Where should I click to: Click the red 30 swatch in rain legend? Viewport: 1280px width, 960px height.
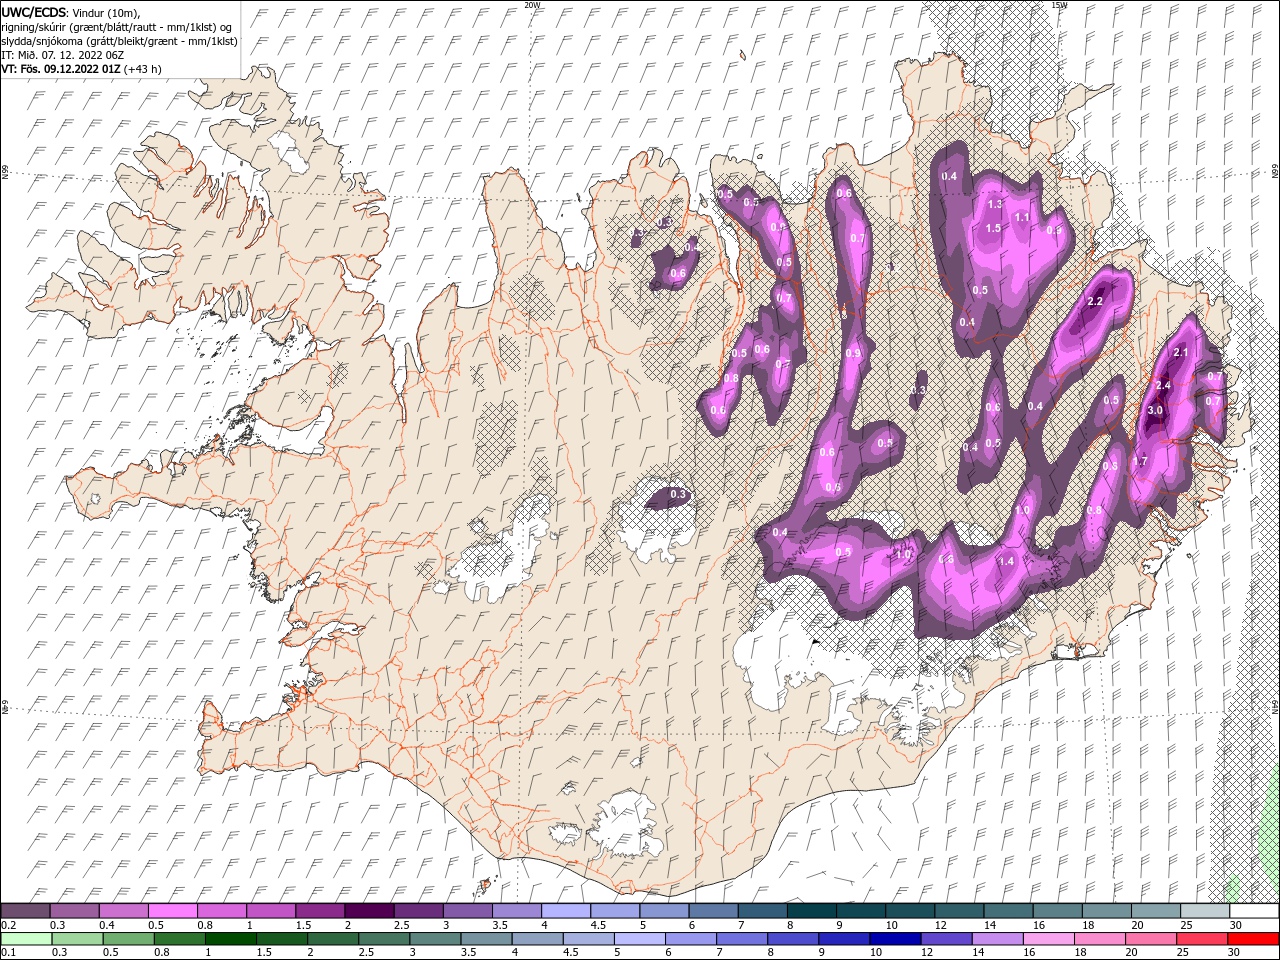point(1252,939)
